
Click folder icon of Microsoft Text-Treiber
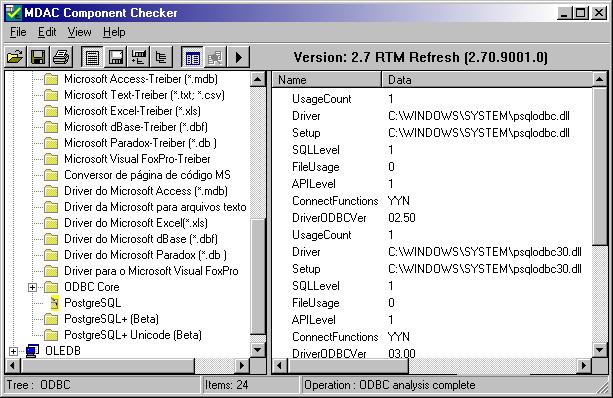tap(51, 95)
